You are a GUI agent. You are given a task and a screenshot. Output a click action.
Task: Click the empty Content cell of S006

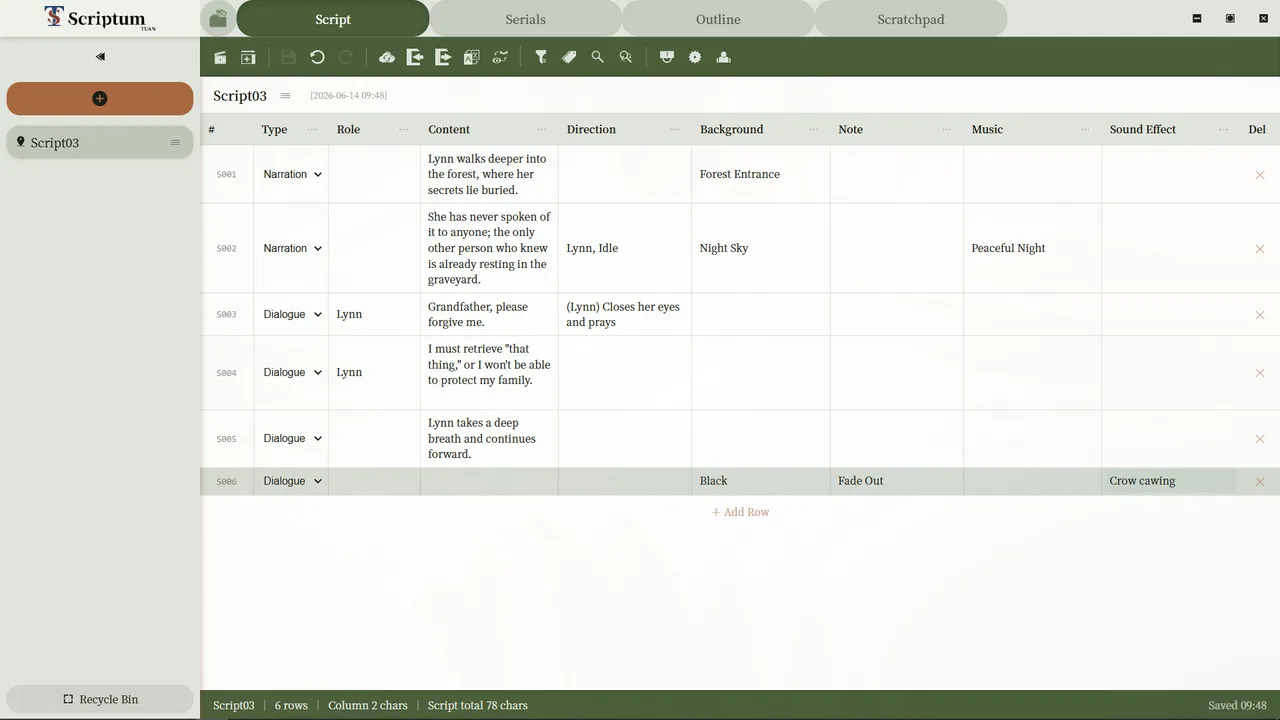(489, 481)
